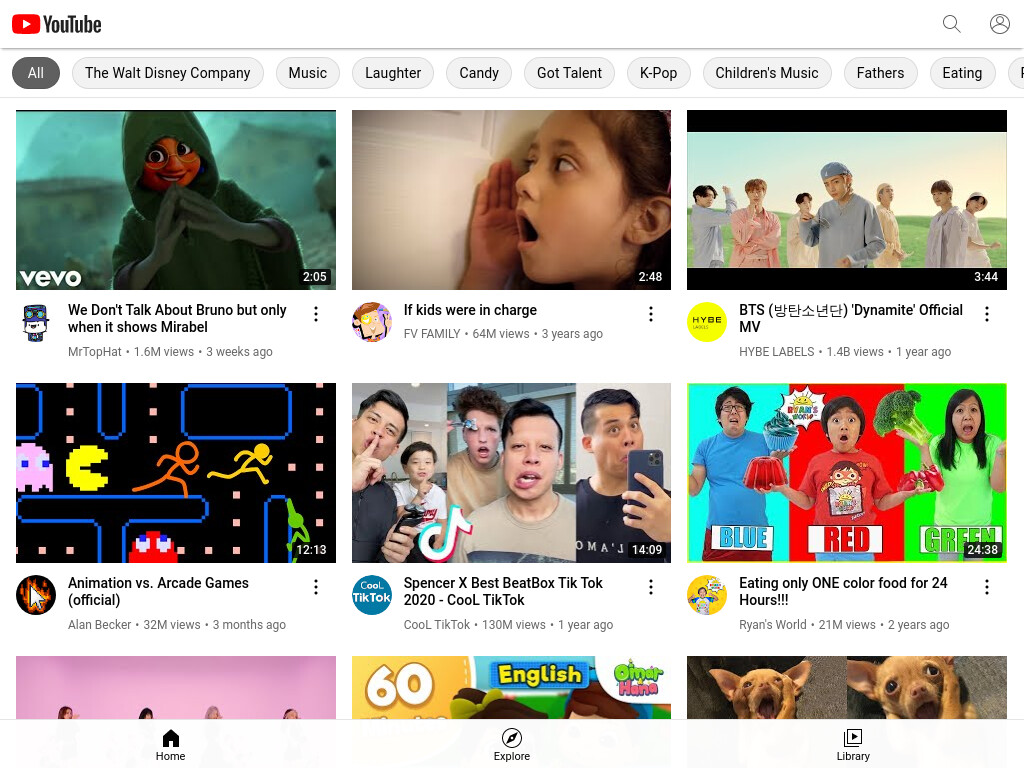Select The Walt Disney Company chip
The height and width of the screenshot is (768, 1024).
[168, 73]
